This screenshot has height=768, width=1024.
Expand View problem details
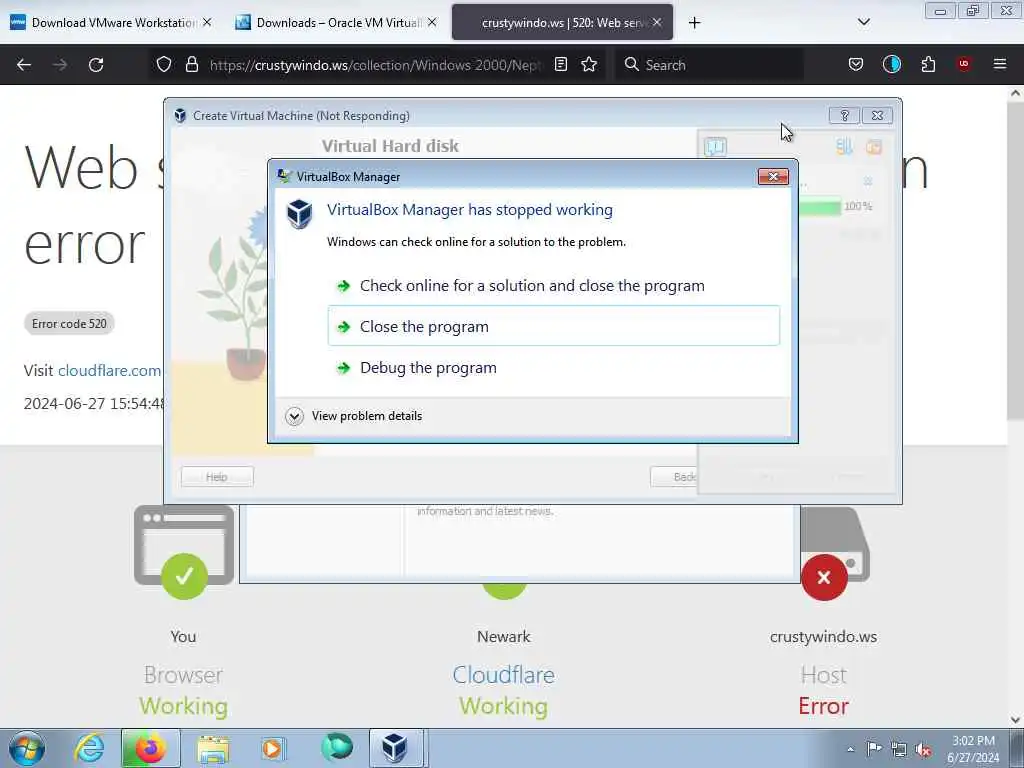point(354,416)
